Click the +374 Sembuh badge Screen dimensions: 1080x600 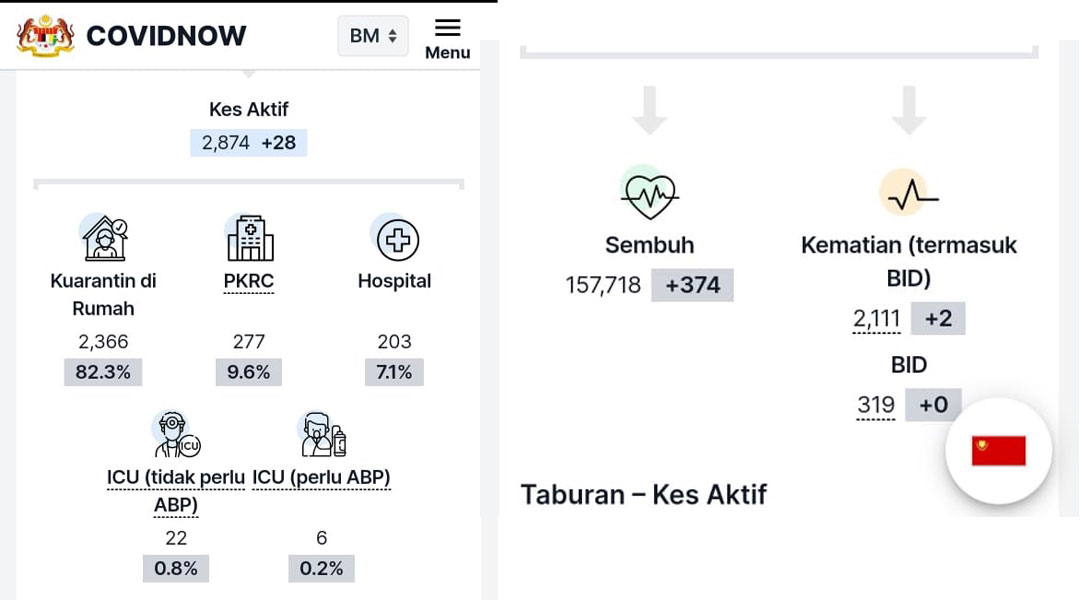(x=692, y=285)
